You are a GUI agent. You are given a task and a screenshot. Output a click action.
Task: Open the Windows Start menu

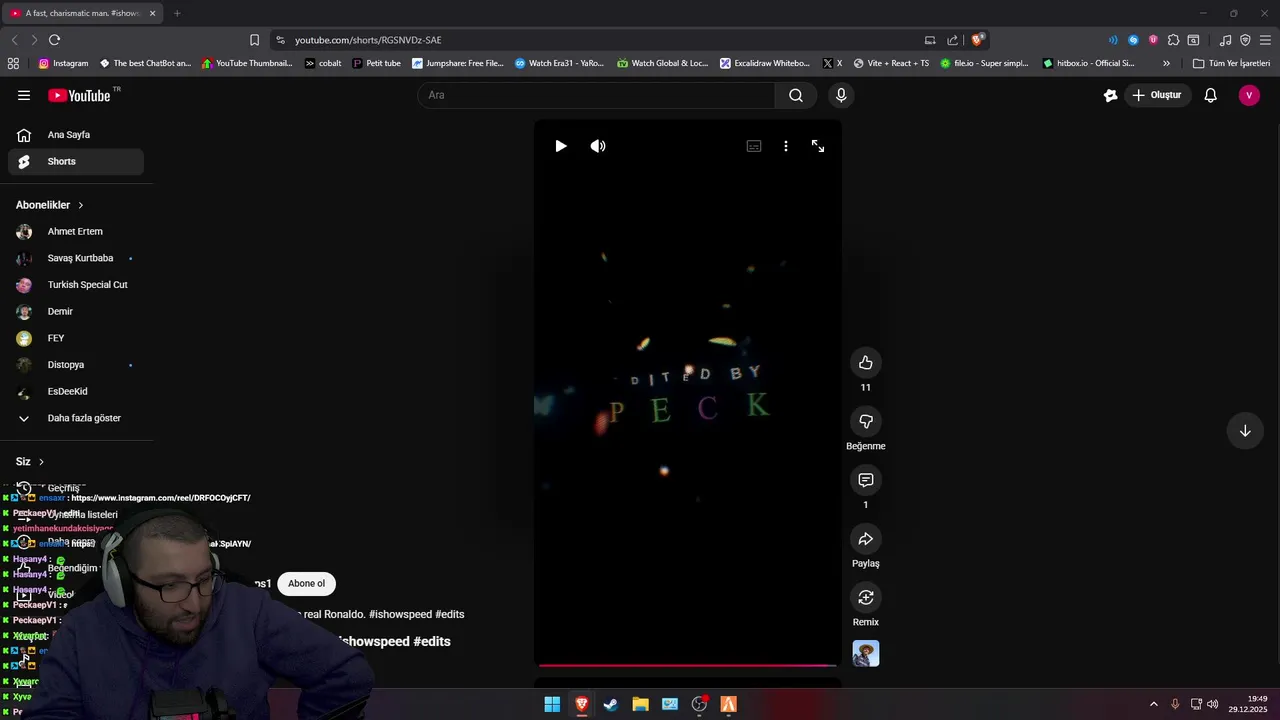click(552, 704)
